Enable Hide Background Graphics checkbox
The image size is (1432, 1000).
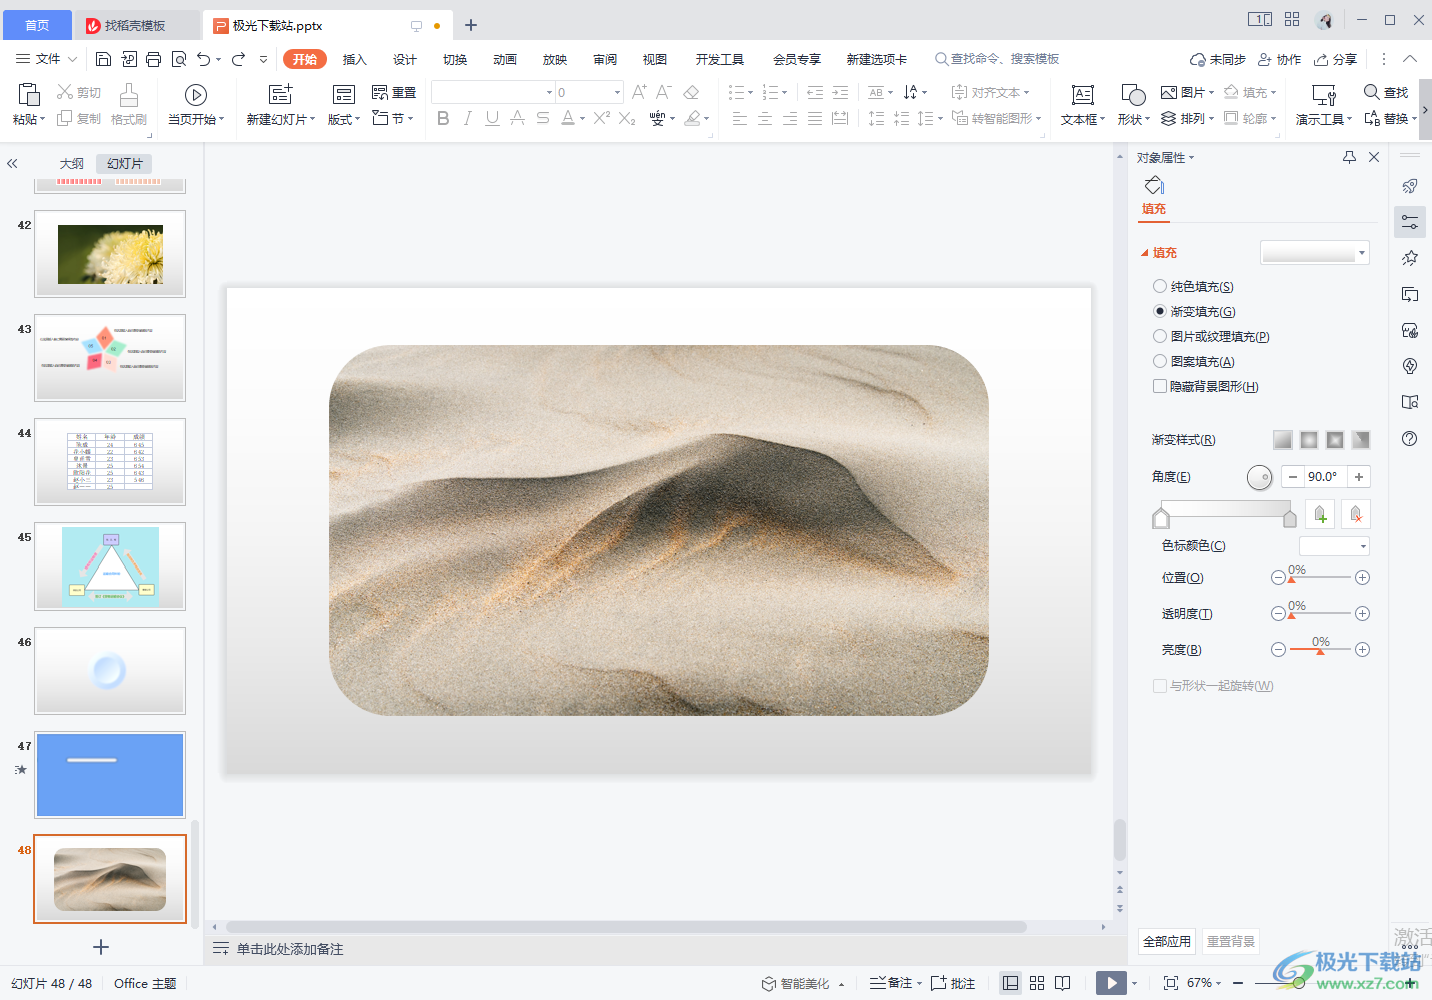click(1160, 386)
